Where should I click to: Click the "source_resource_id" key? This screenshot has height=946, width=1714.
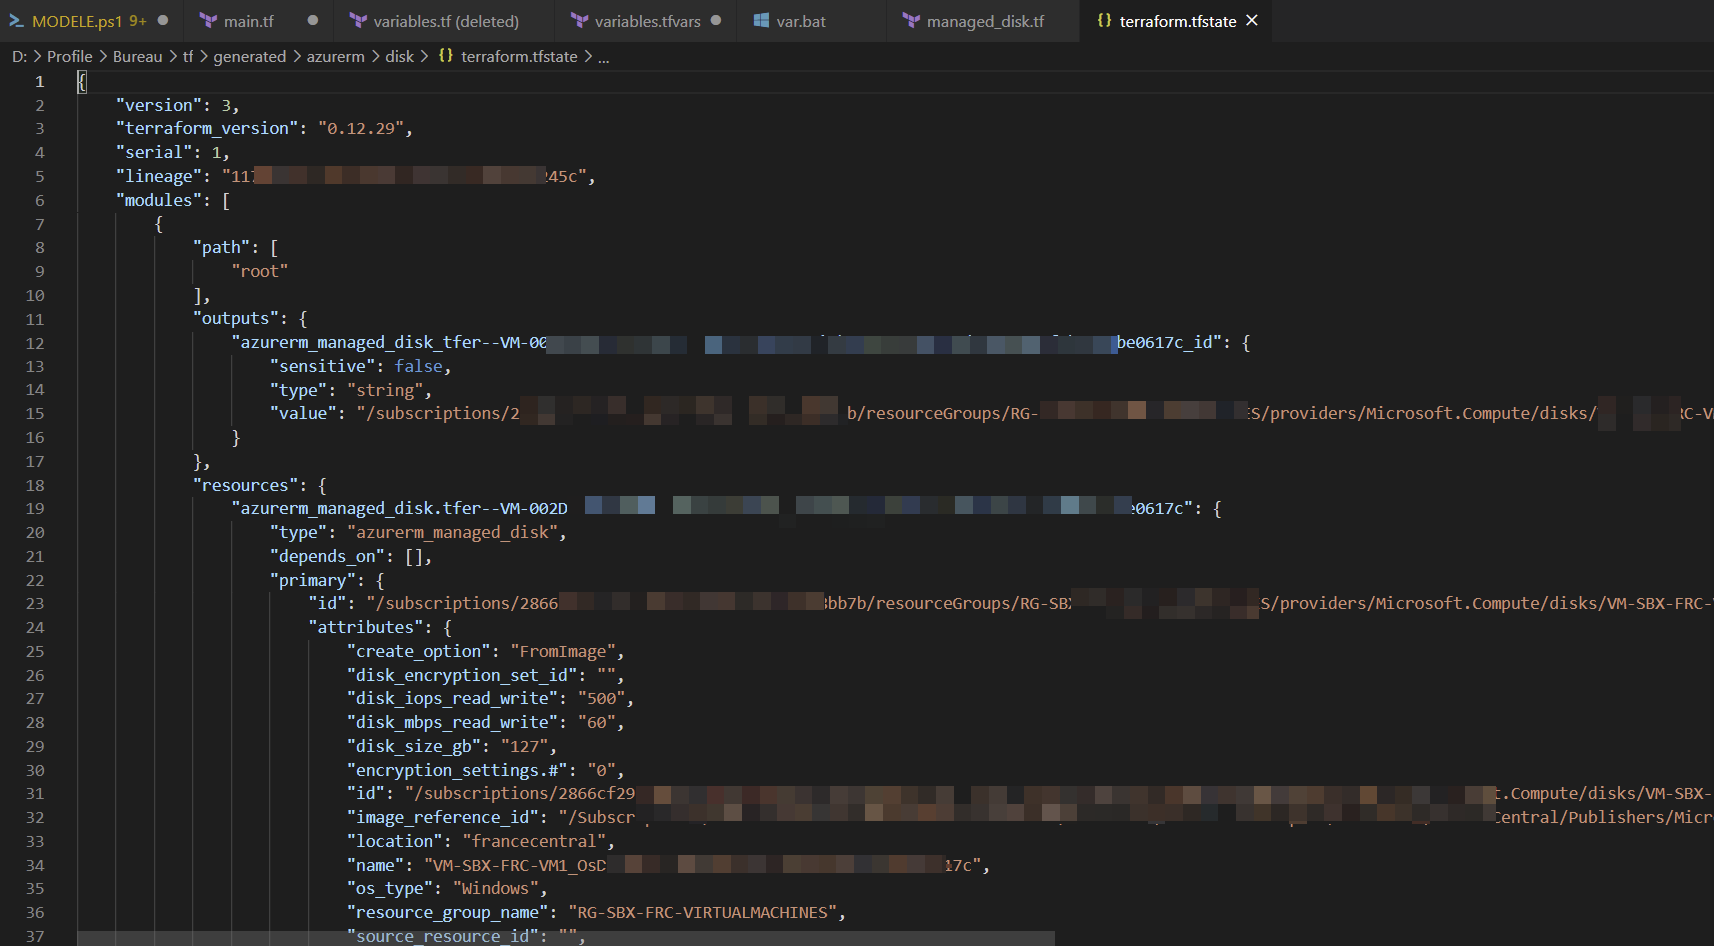click(443, 937)
